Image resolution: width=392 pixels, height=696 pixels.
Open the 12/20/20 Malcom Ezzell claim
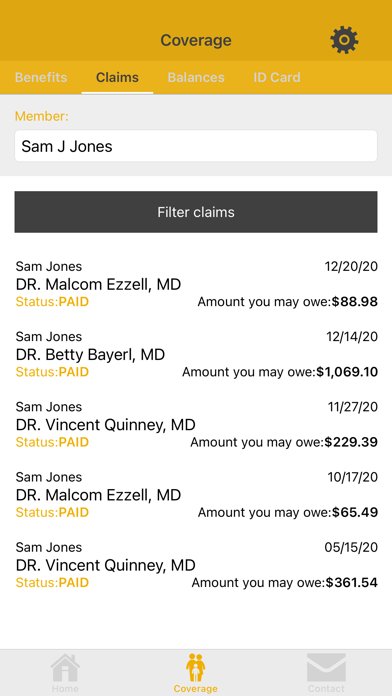(x=196, y=284)
